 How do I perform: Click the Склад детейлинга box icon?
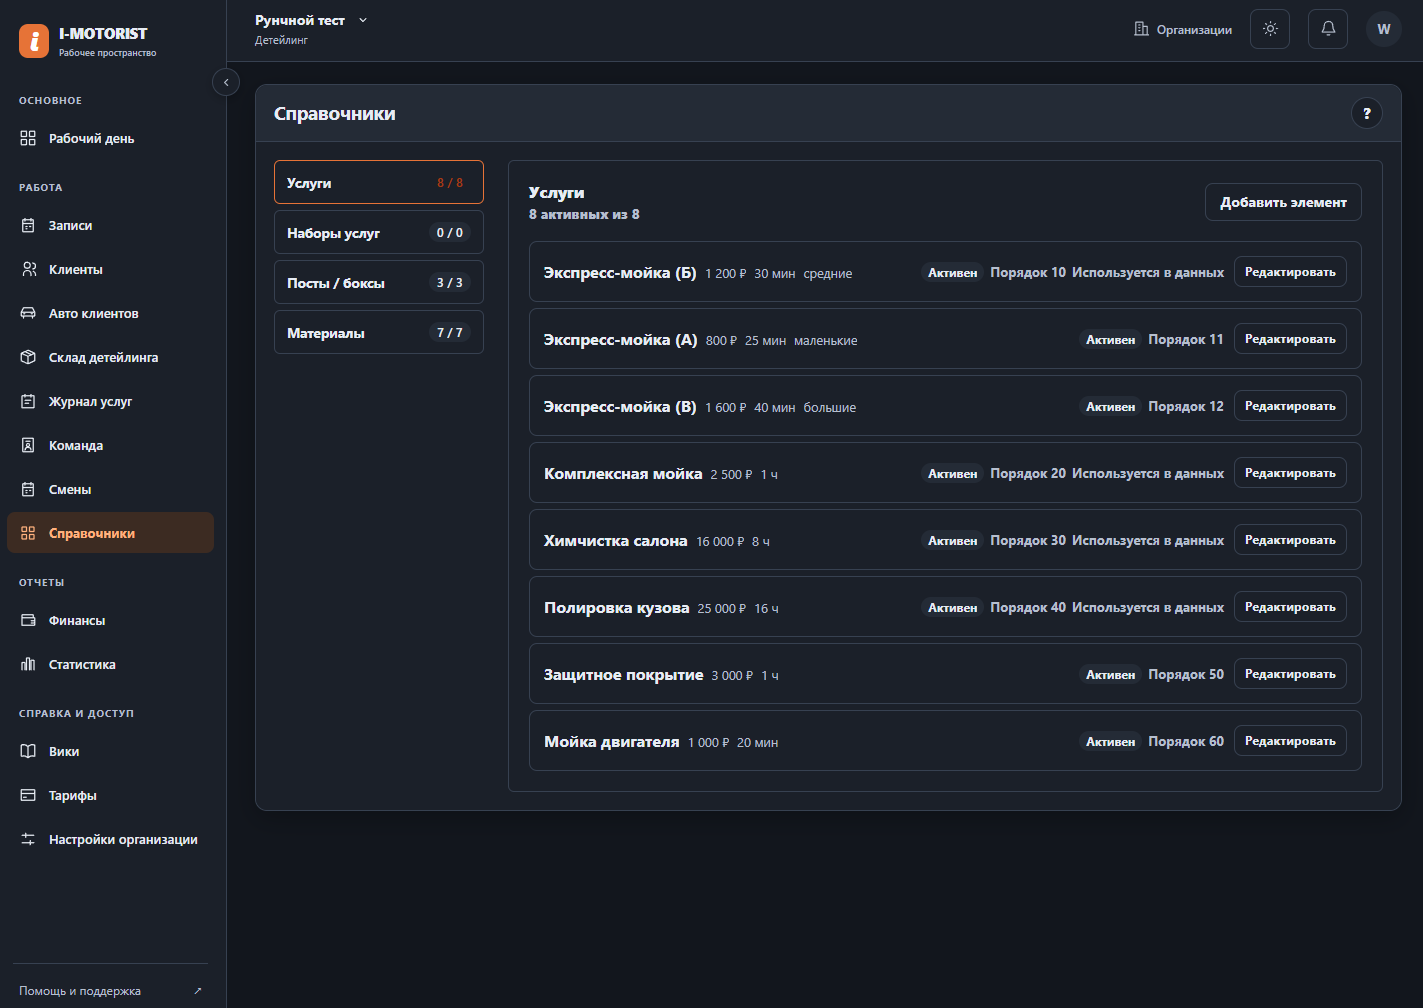click(28, 357)
